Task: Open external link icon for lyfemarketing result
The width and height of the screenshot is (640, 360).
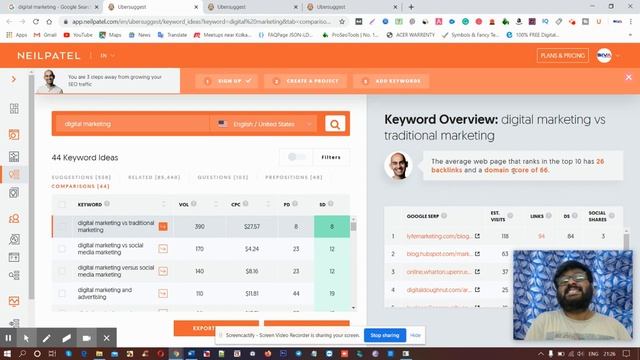Action: pyautogui.click(x=477, y=236)
